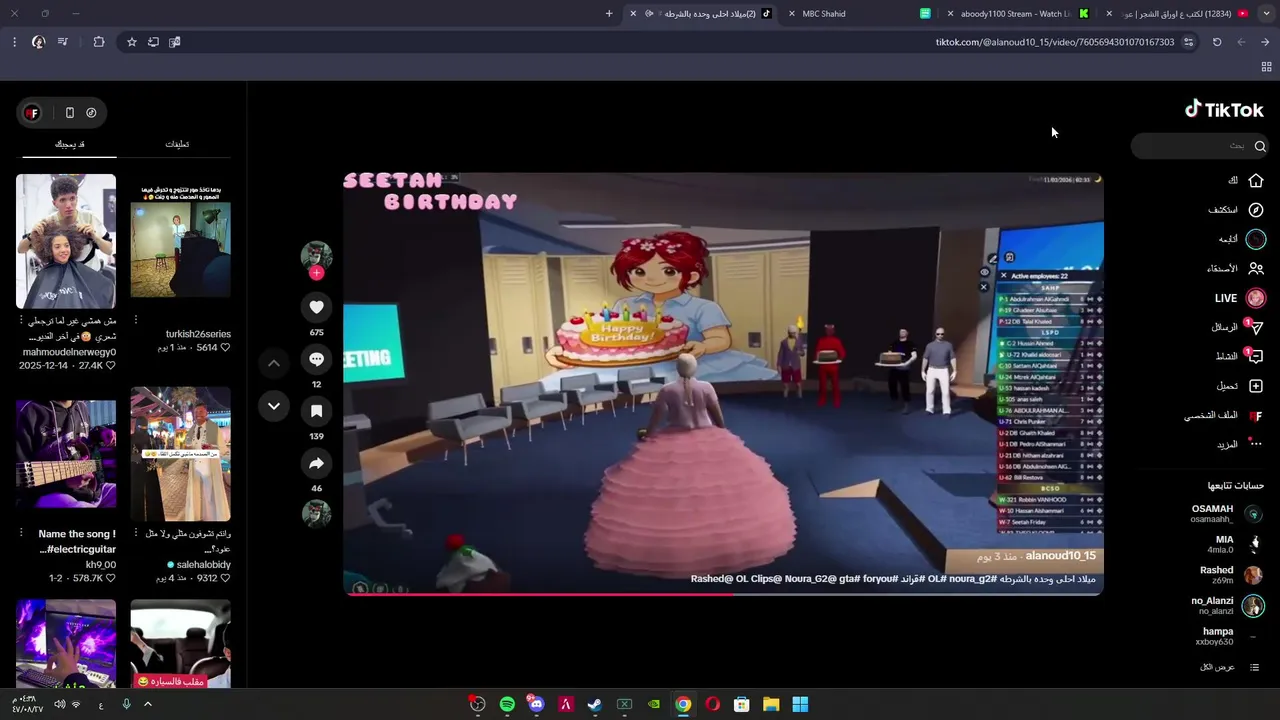Open options for the mahmoudelnerwegy0 video card
This screenshot has height=720, width=1280.
click(22, 320)
